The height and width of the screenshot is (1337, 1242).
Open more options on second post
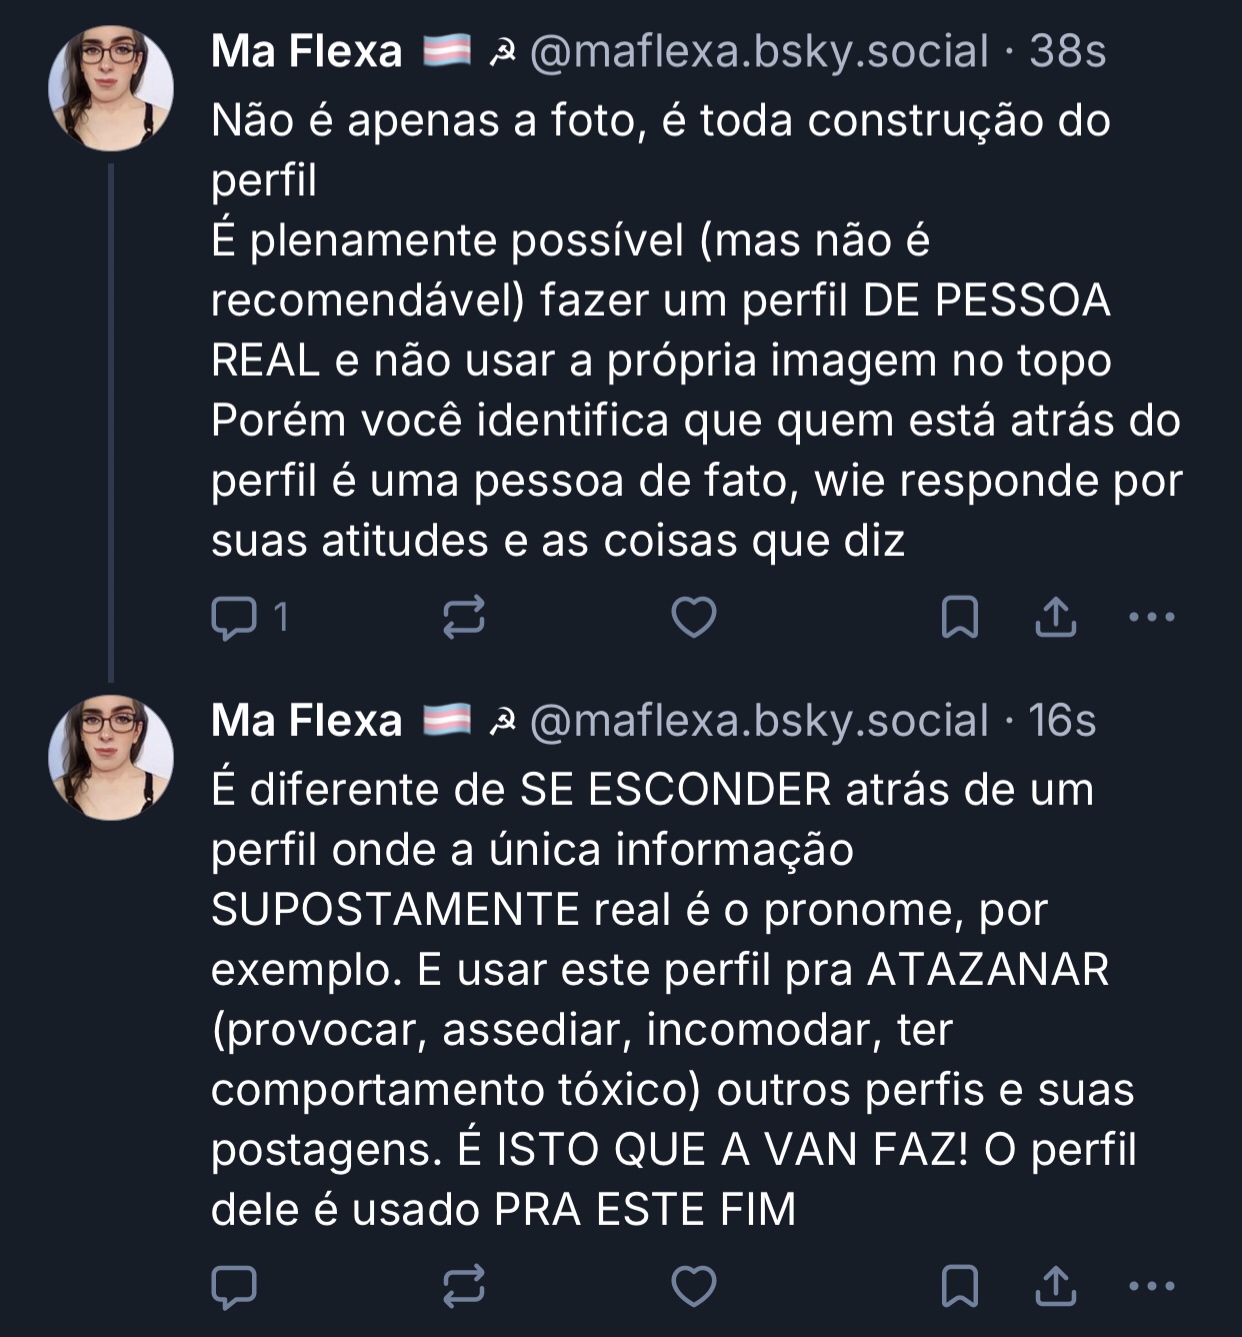click(1151, 1286)
